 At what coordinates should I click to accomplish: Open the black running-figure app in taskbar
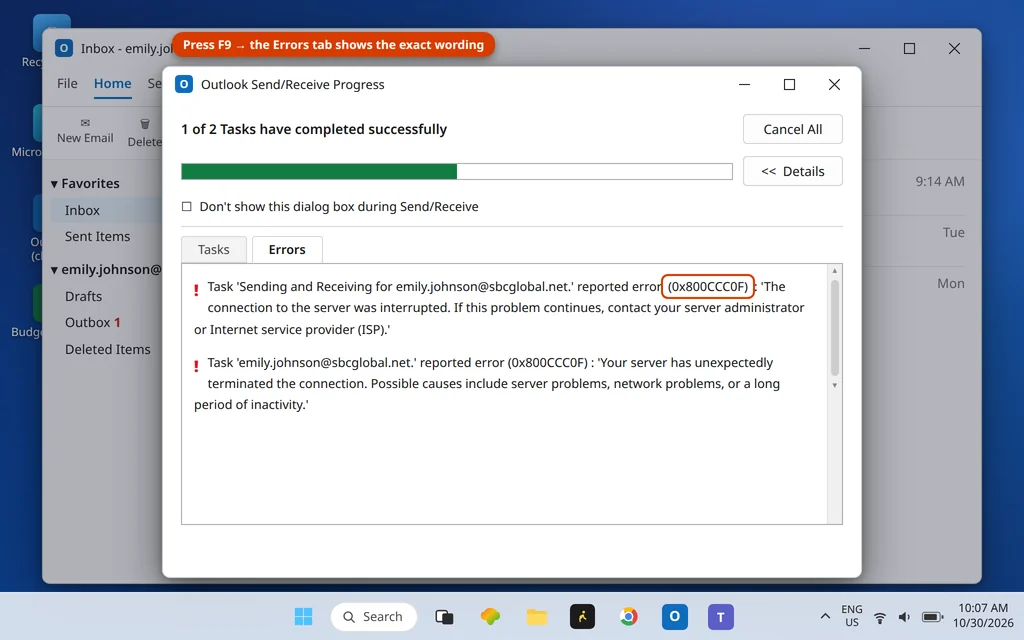pyautogui.click(x=583, y=616)
